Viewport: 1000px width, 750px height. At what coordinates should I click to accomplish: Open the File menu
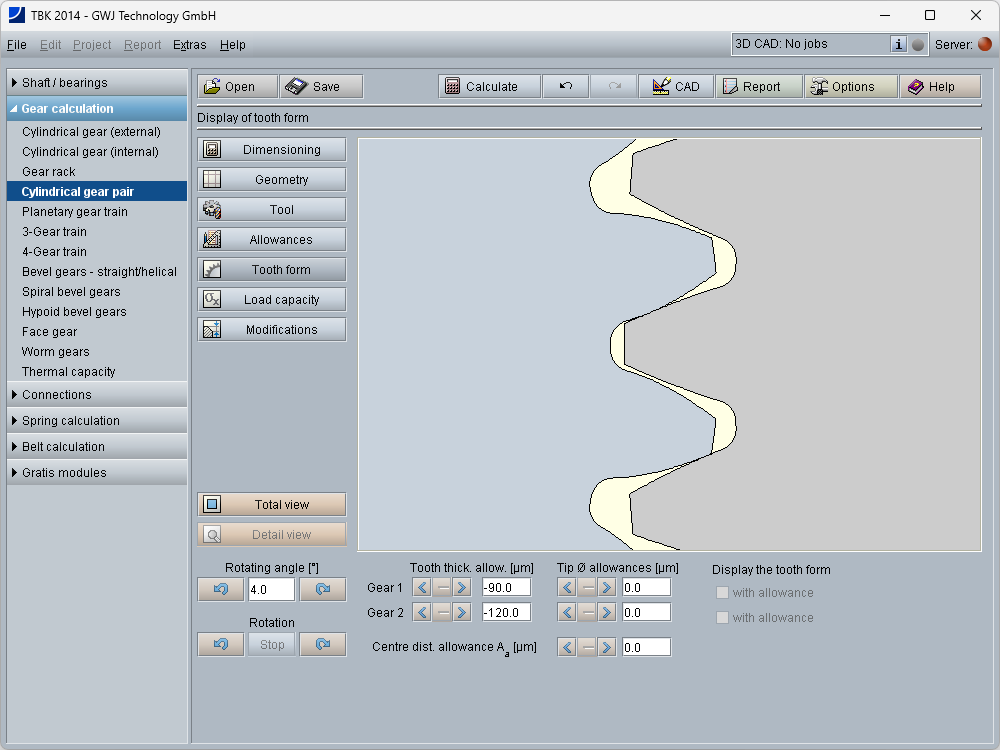16,45
